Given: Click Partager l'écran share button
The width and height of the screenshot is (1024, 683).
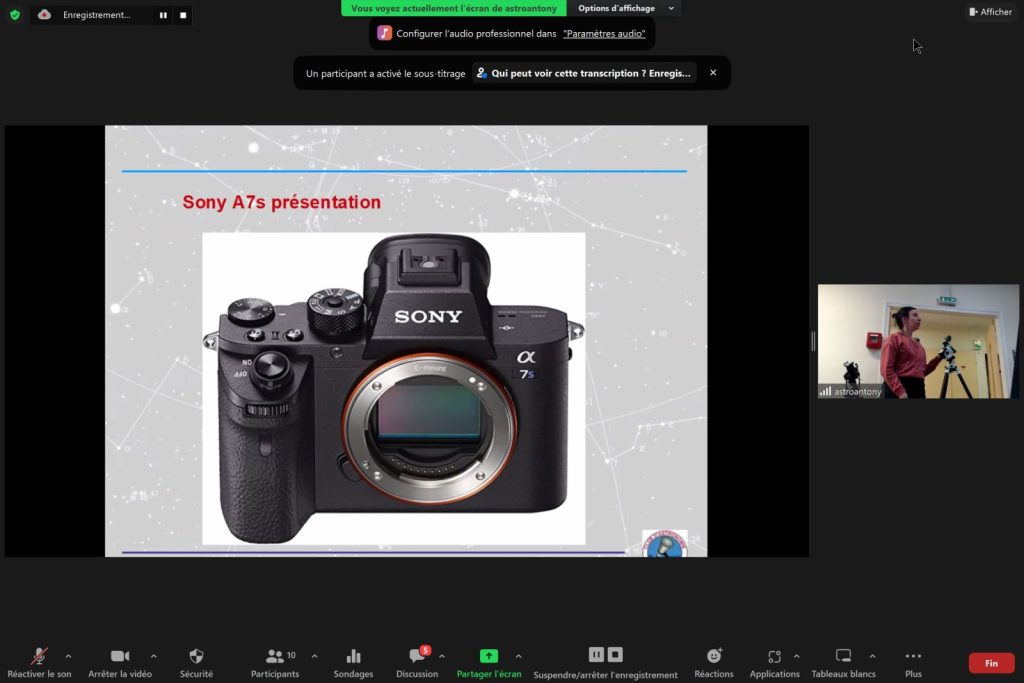Looking at the screenshot, I should (489, 663).
